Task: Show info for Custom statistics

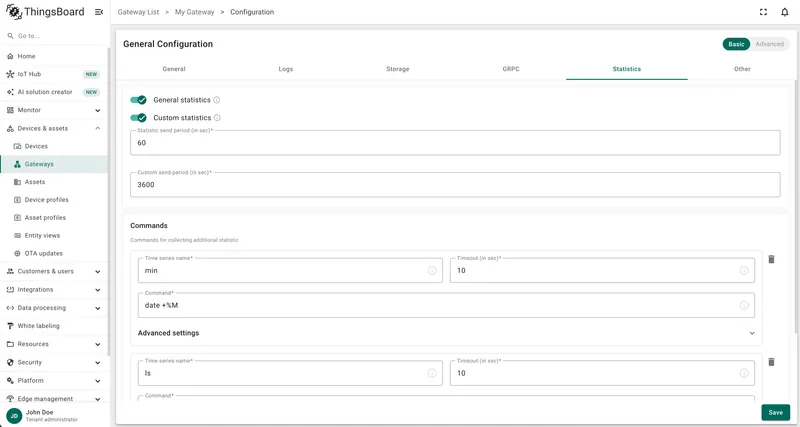Action: pos(217,118)
